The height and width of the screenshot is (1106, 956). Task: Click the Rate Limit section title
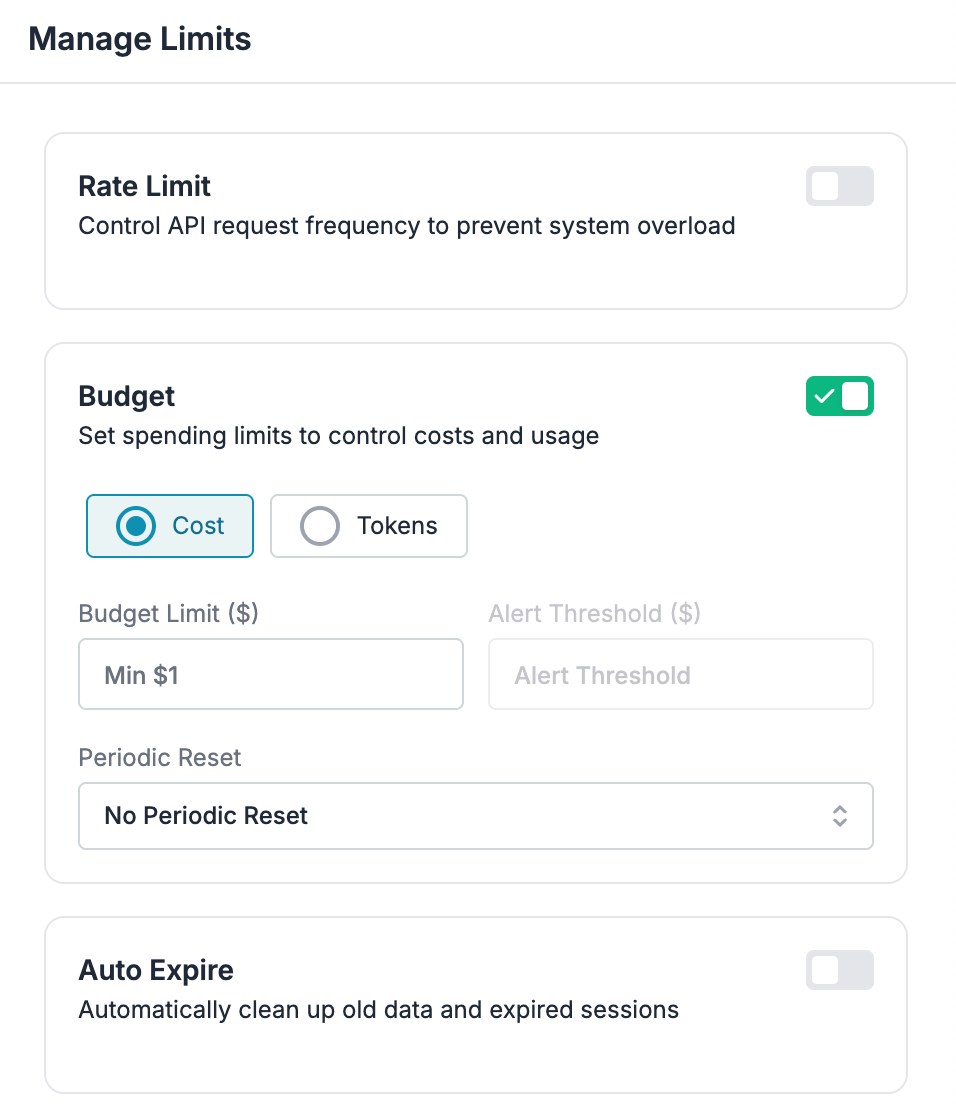click(145, 187)
